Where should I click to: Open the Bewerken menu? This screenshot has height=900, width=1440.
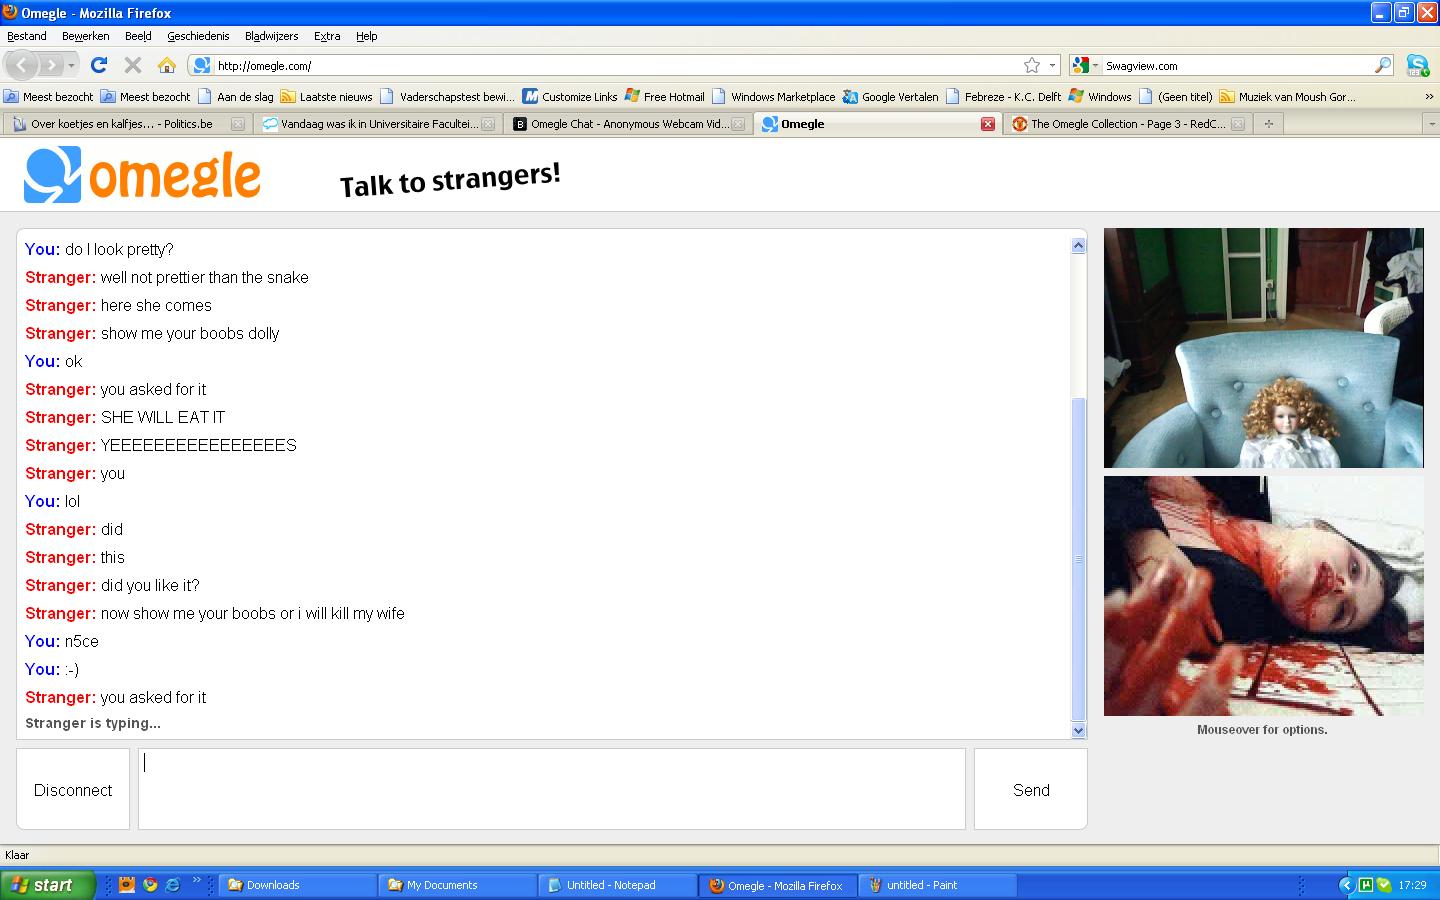pos(86,36)
